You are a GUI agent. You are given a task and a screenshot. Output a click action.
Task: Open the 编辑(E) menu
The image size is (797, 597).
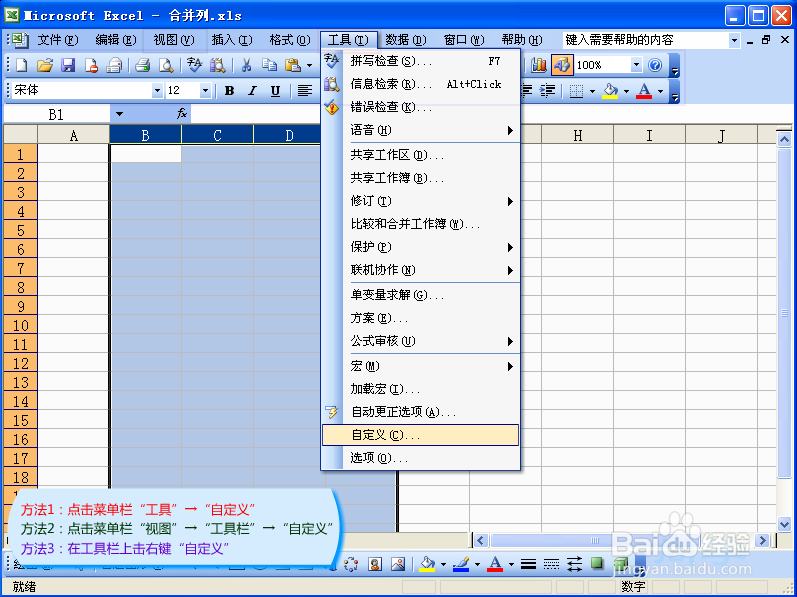(116, 40)
